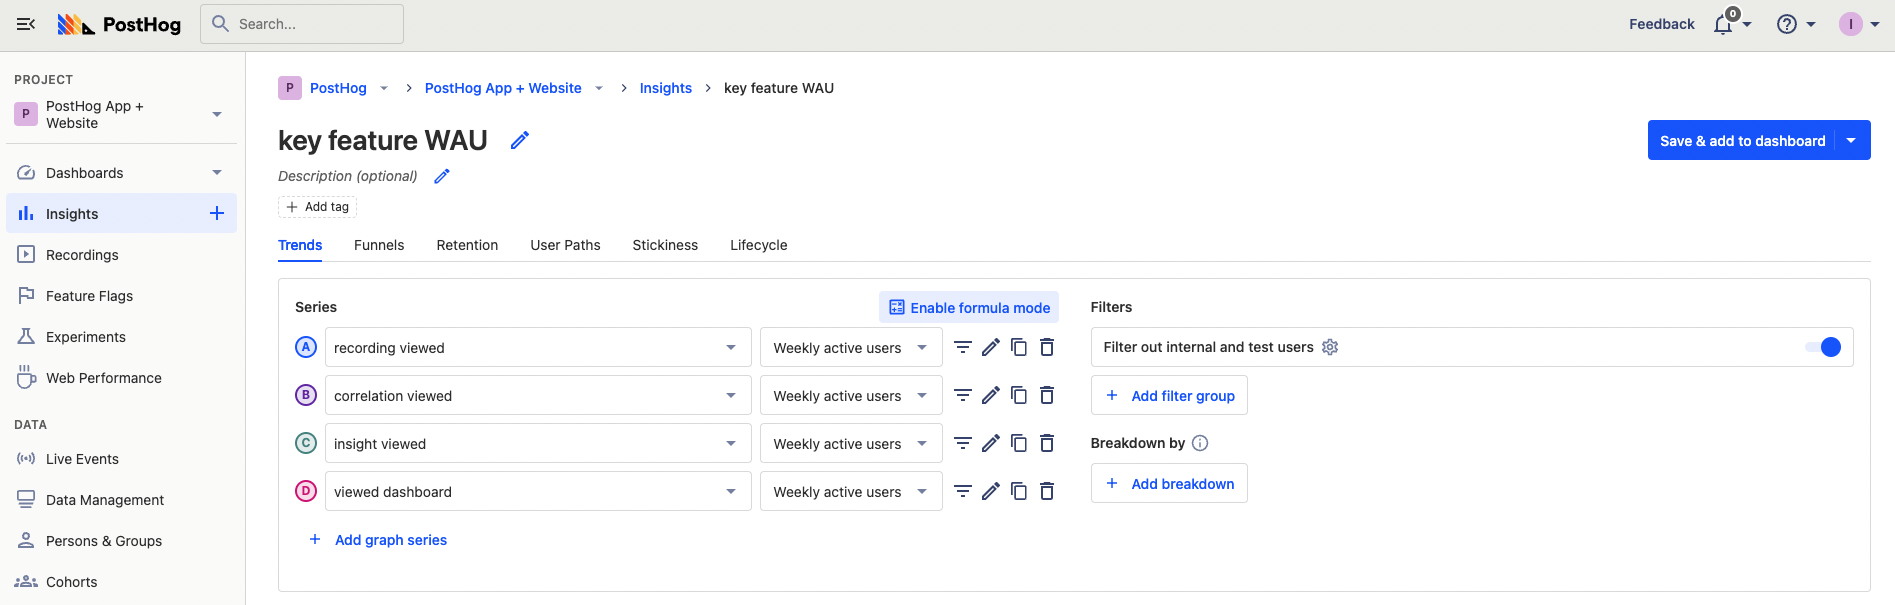Screen dimensions: 1895x605
Task: Click the Breakdown by info icon
Action: (1200, 443)
